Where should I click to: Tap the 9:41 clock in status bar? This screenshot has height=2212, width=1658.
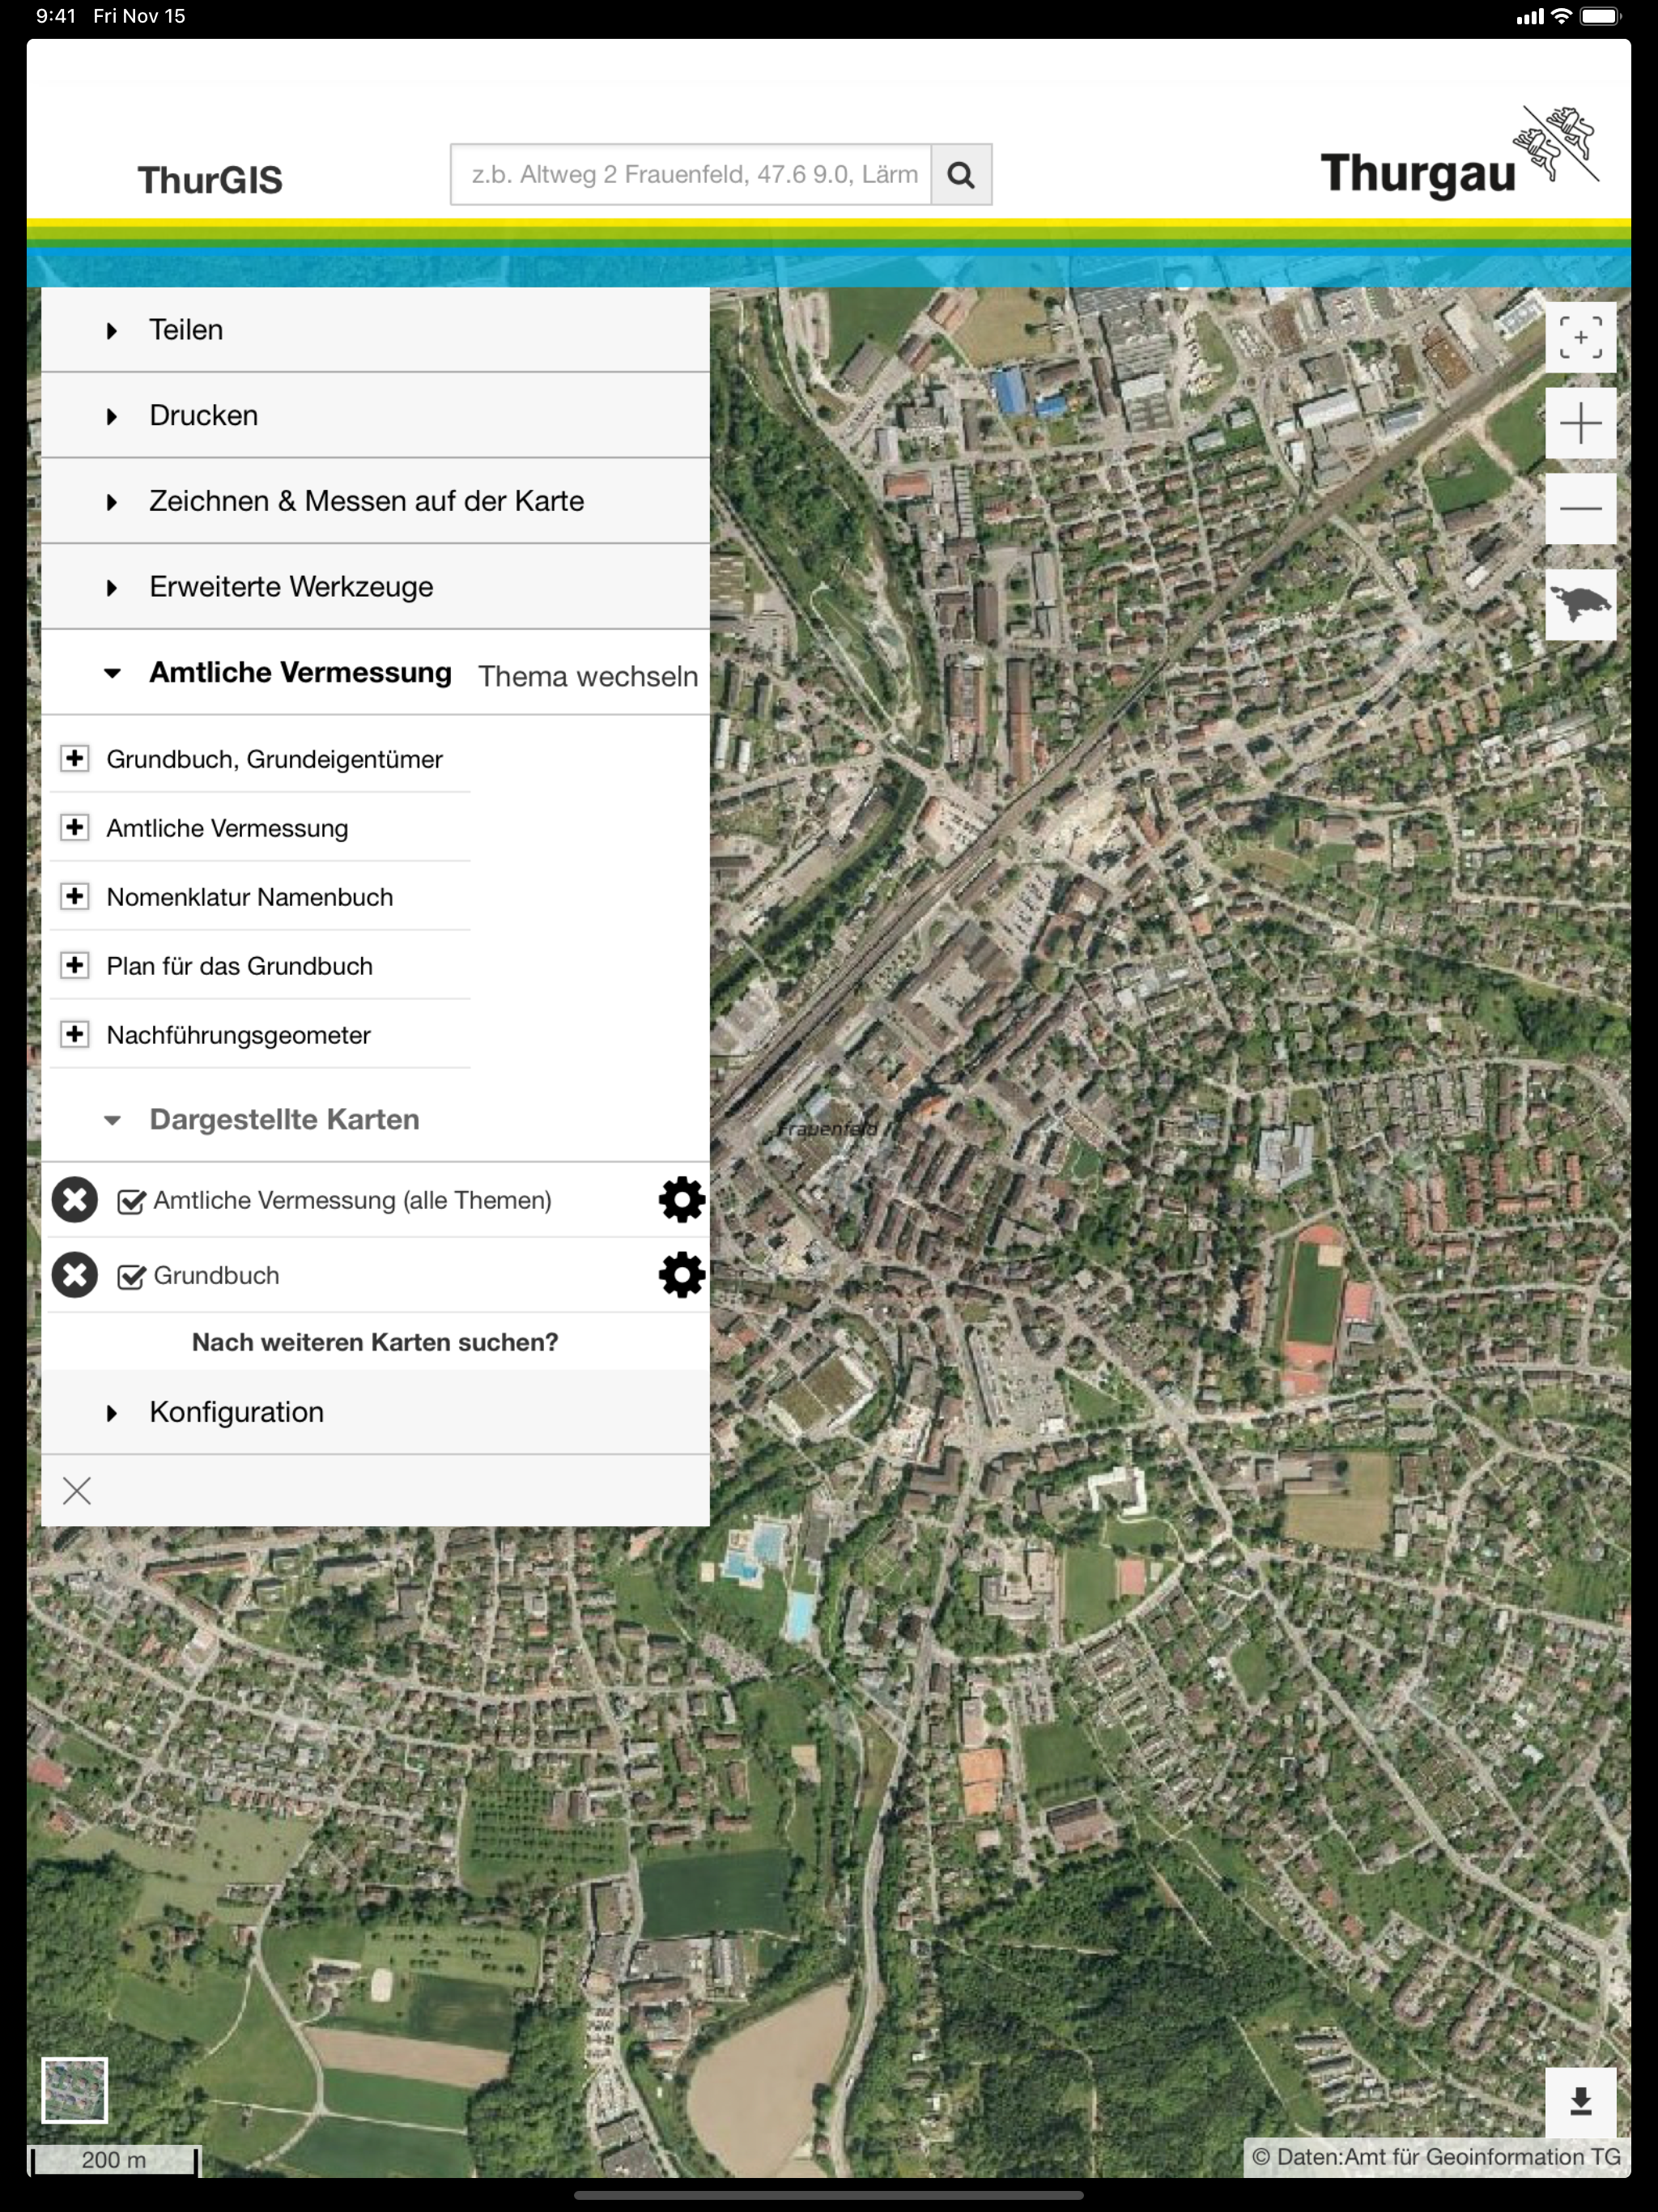[56, 16]
